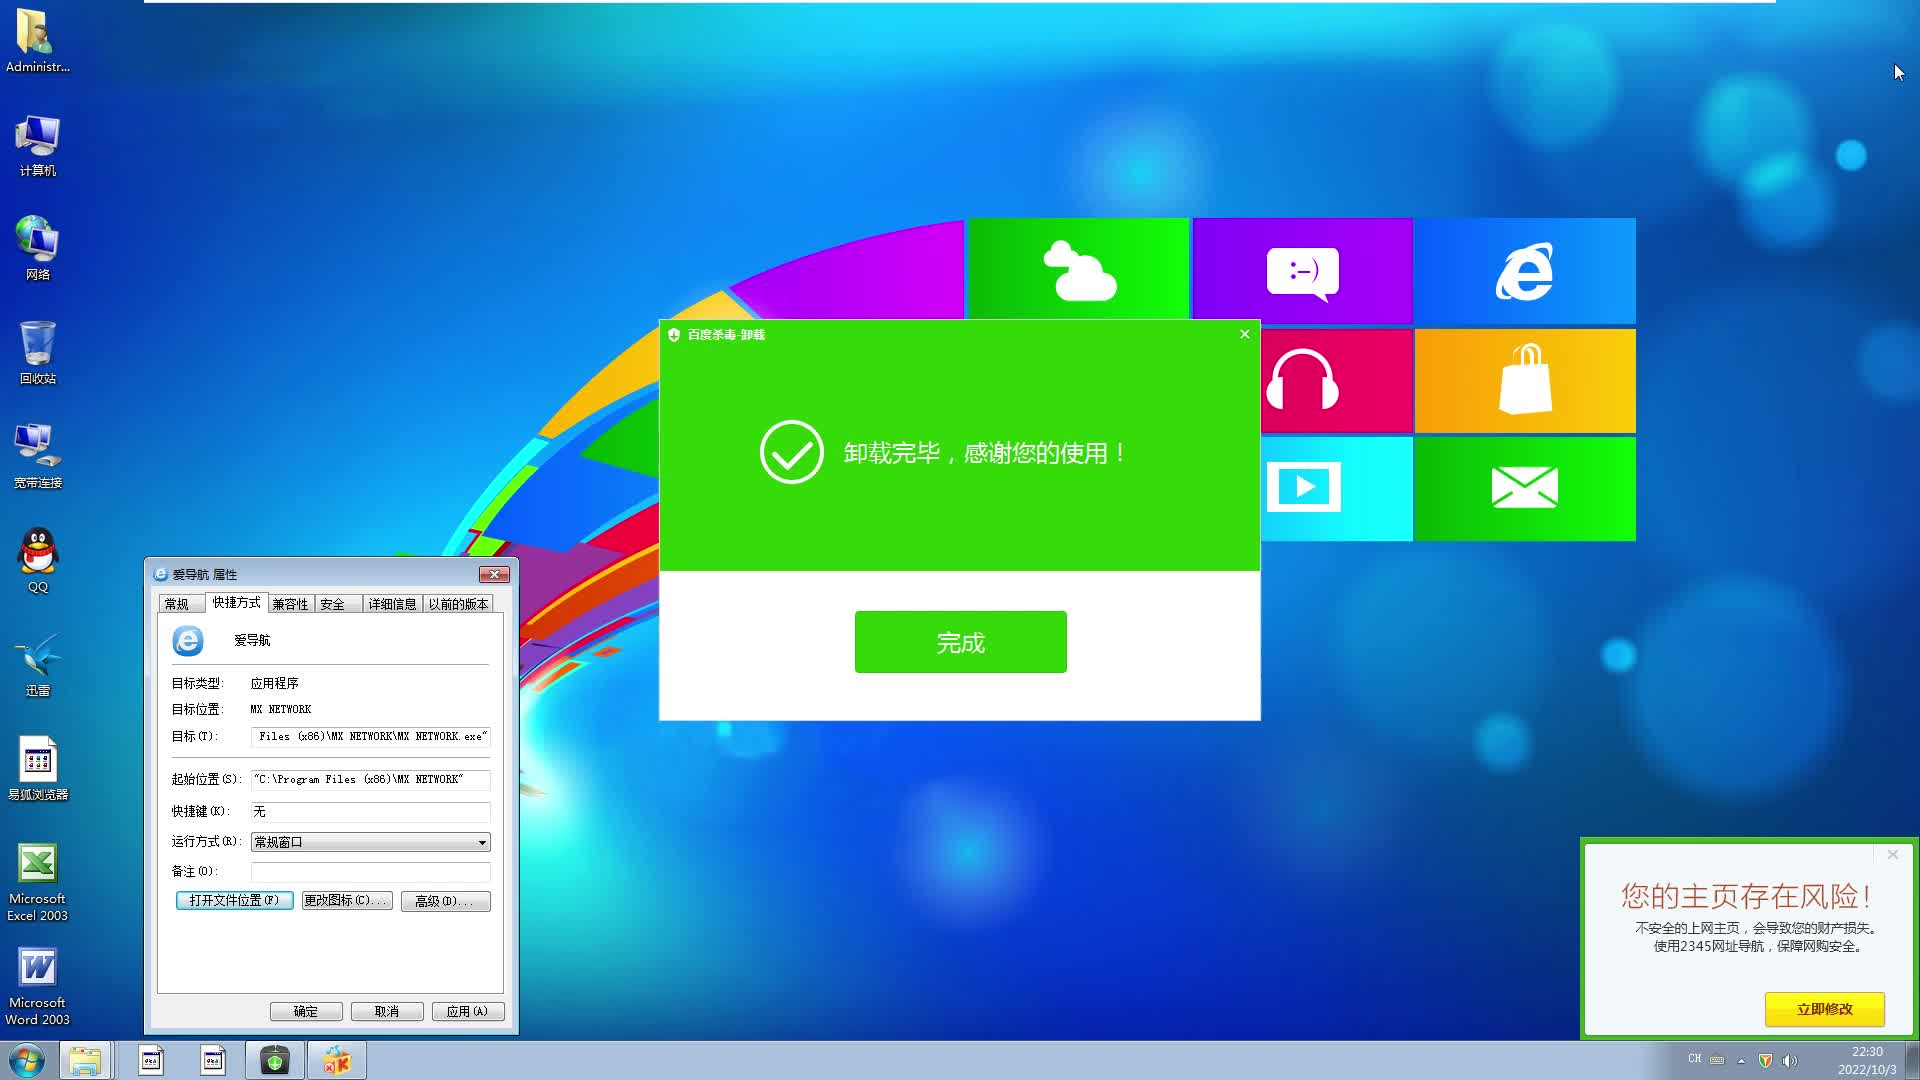Image resolution: width=1920 pixels, height=1080 pixels.
Task: Click the 备注 input field
Action: [370, 872]
